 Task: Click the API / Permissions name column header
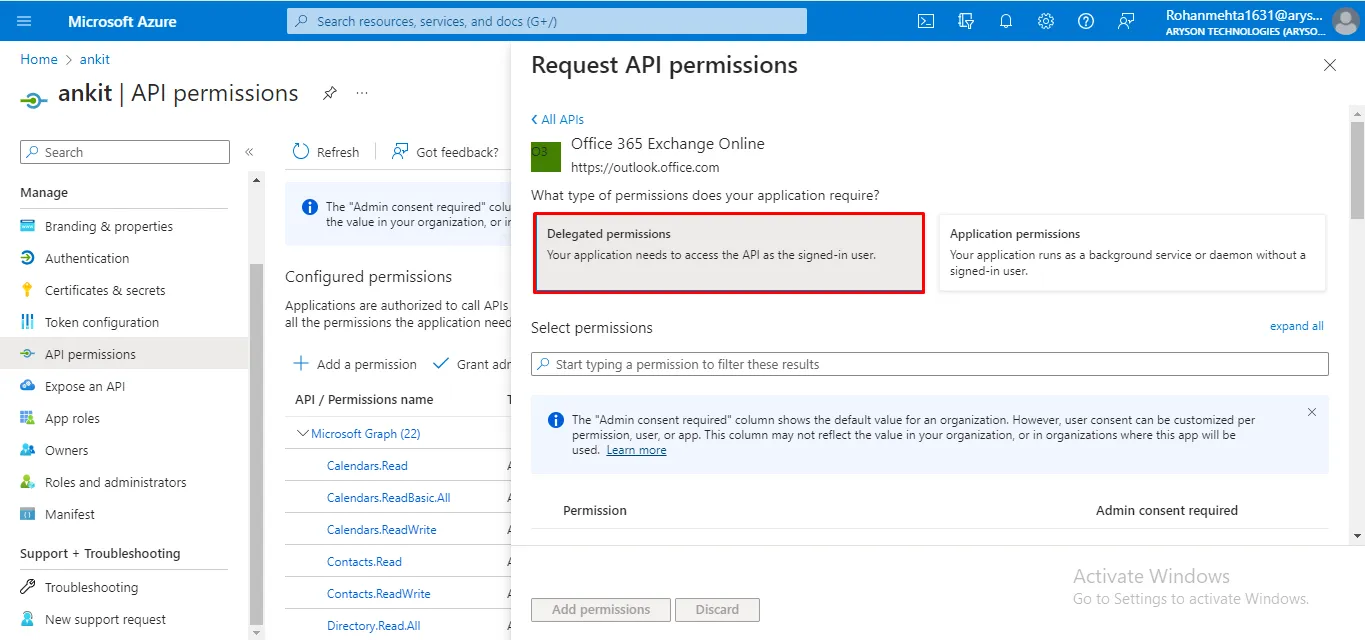pos(364,399)
